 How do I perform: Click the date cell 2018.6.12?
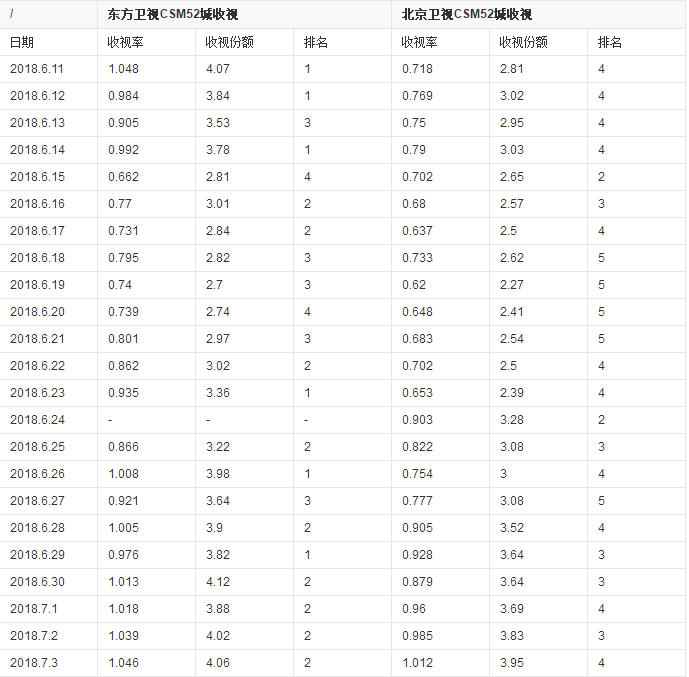click(37, 96)
